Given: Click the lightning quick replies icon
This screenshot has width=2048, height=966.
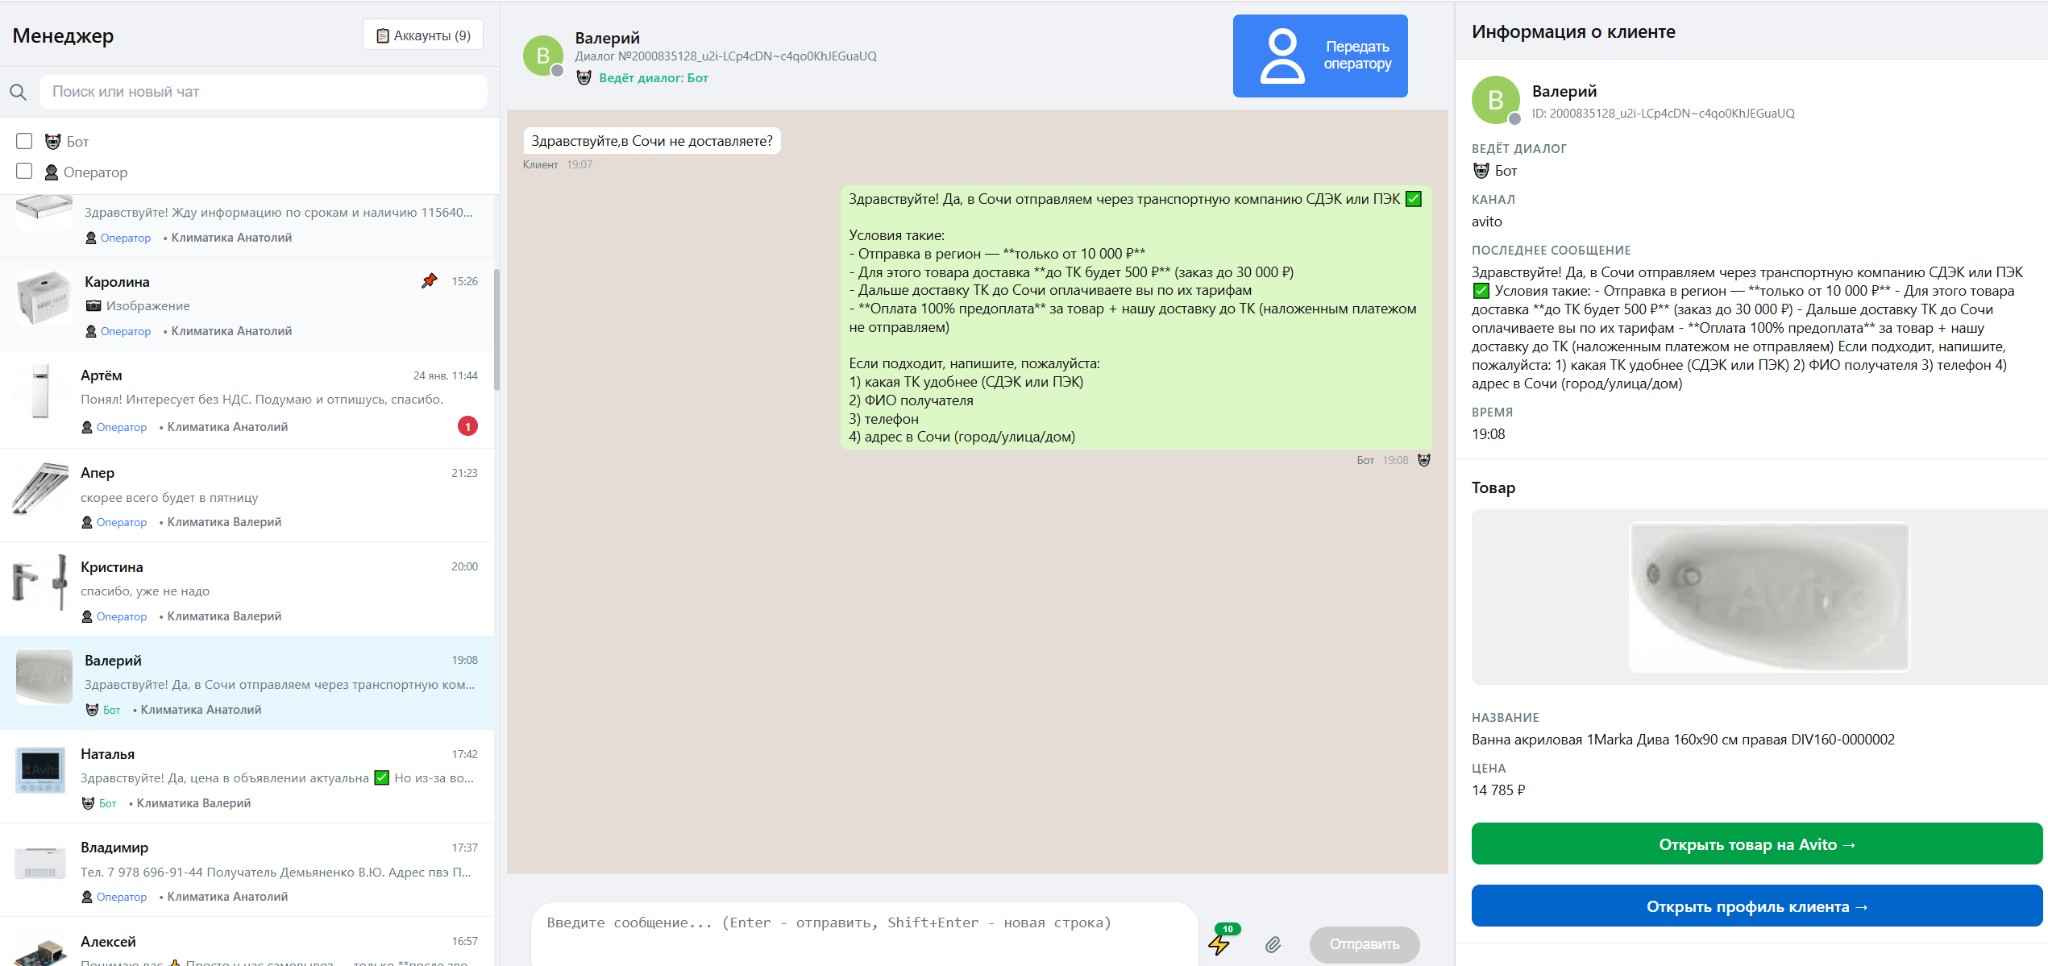Looking at the screenshot, I should click(x=1219, y=943).
